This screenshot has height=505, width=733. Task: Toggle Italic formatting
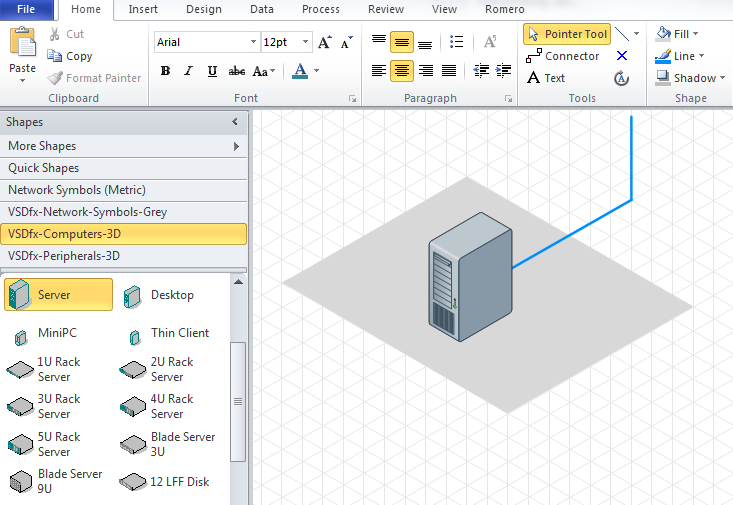tap(189, 71)
